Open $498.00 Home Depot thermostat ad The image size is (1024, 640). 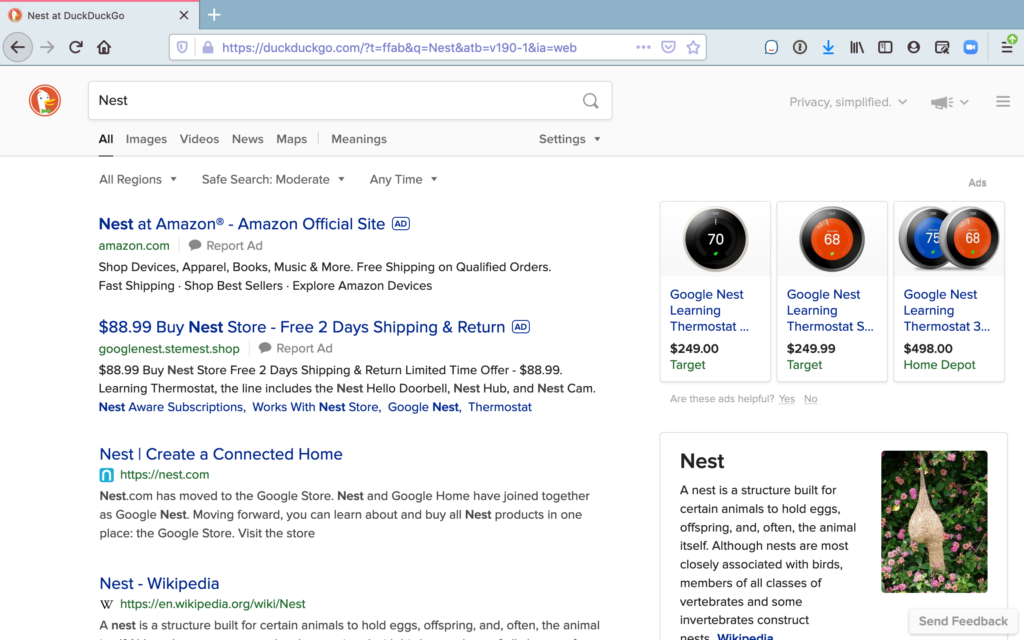949,291
